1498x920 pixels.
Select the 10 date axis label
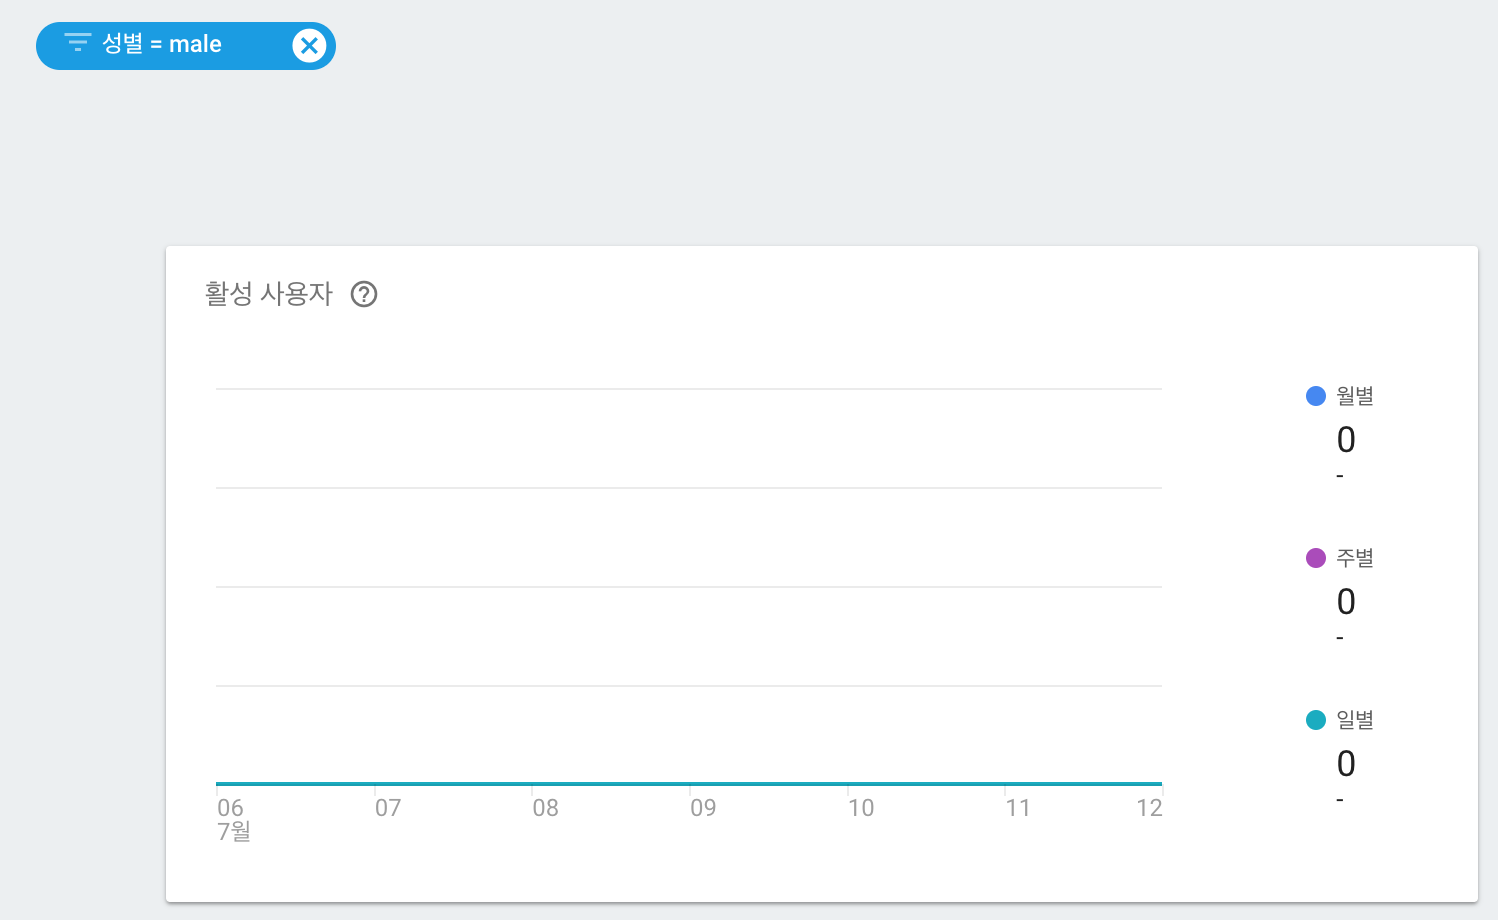coord(860,808)
